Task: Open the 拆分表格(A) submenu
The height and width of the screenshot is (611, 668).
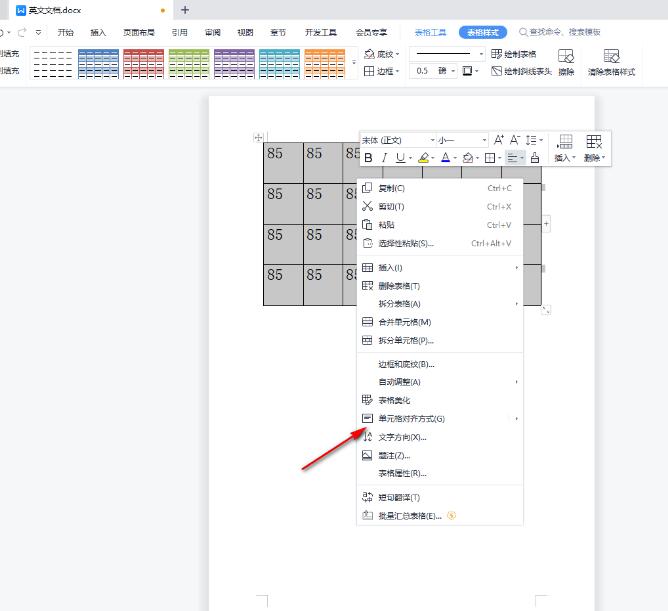Action: click(x=440, y=304)
